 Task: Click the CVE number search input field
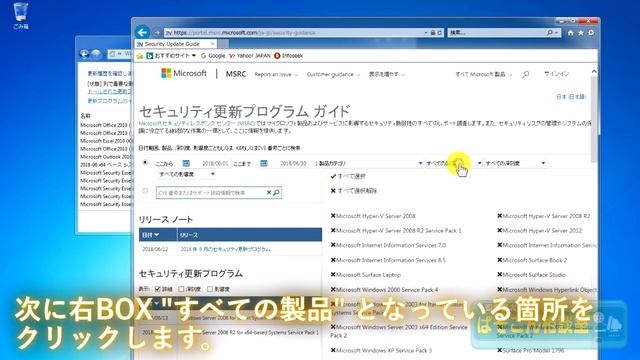pos(211,193)
